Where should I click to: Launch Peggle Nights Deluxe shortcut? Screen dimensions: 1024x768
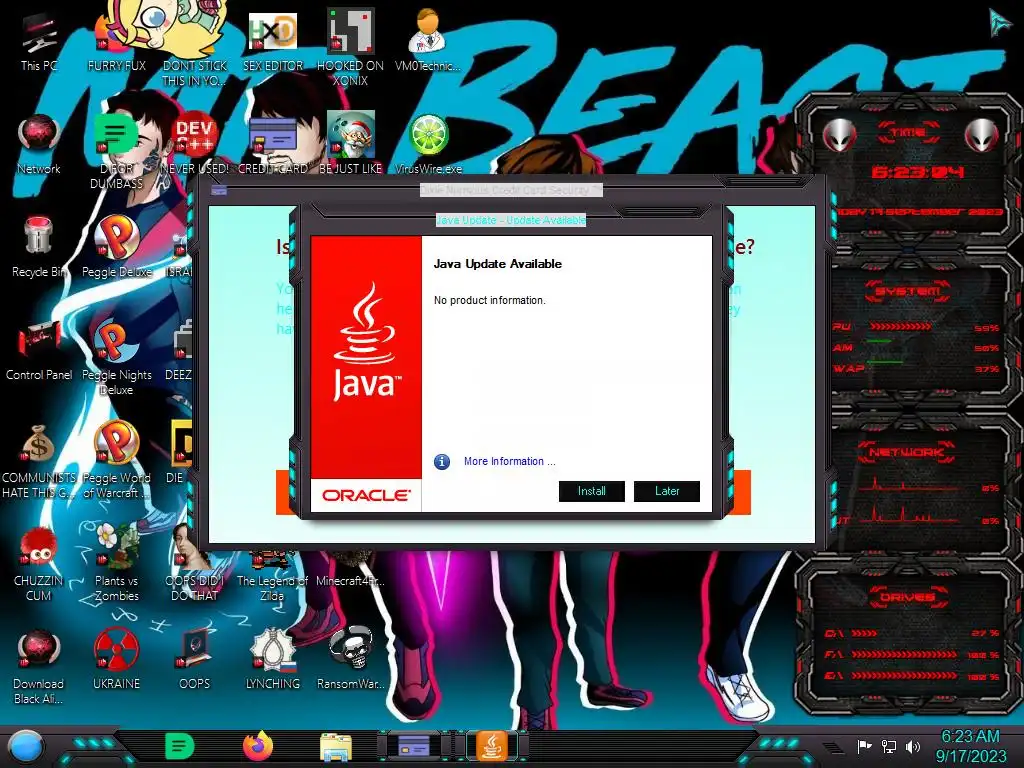click(x=117, y=356)
